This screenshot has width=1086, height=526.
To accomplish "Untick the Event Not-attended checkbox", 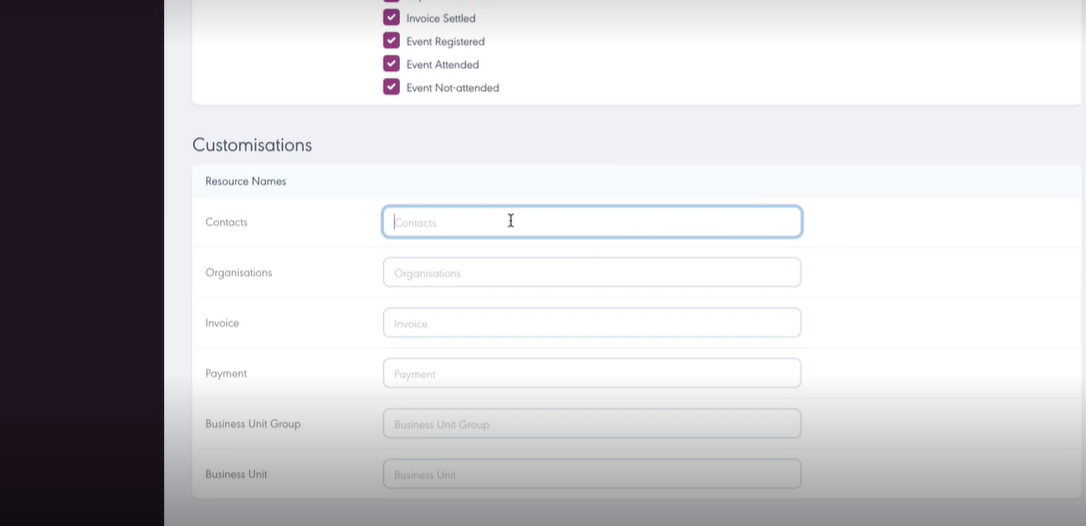I will (x=391, y=87).
